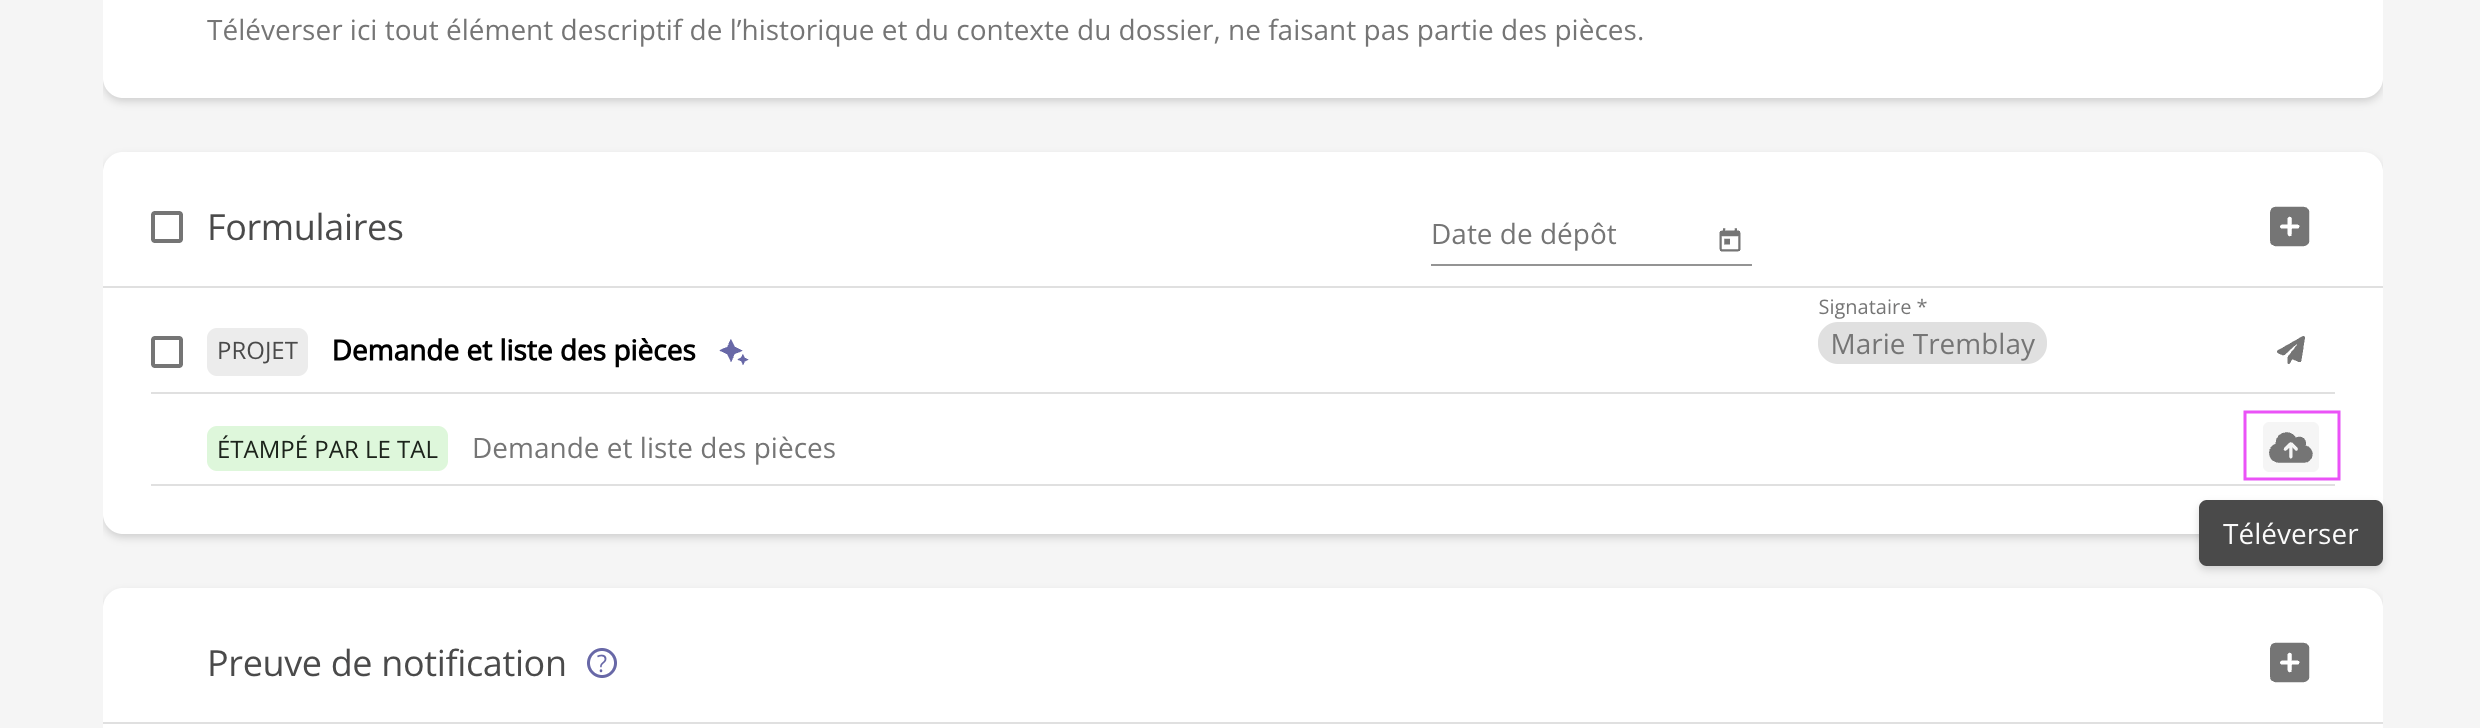Add a Preuve de notification with plus icon
The width and height of the screenshot is (2480, 728).
tap(2289, 663)
